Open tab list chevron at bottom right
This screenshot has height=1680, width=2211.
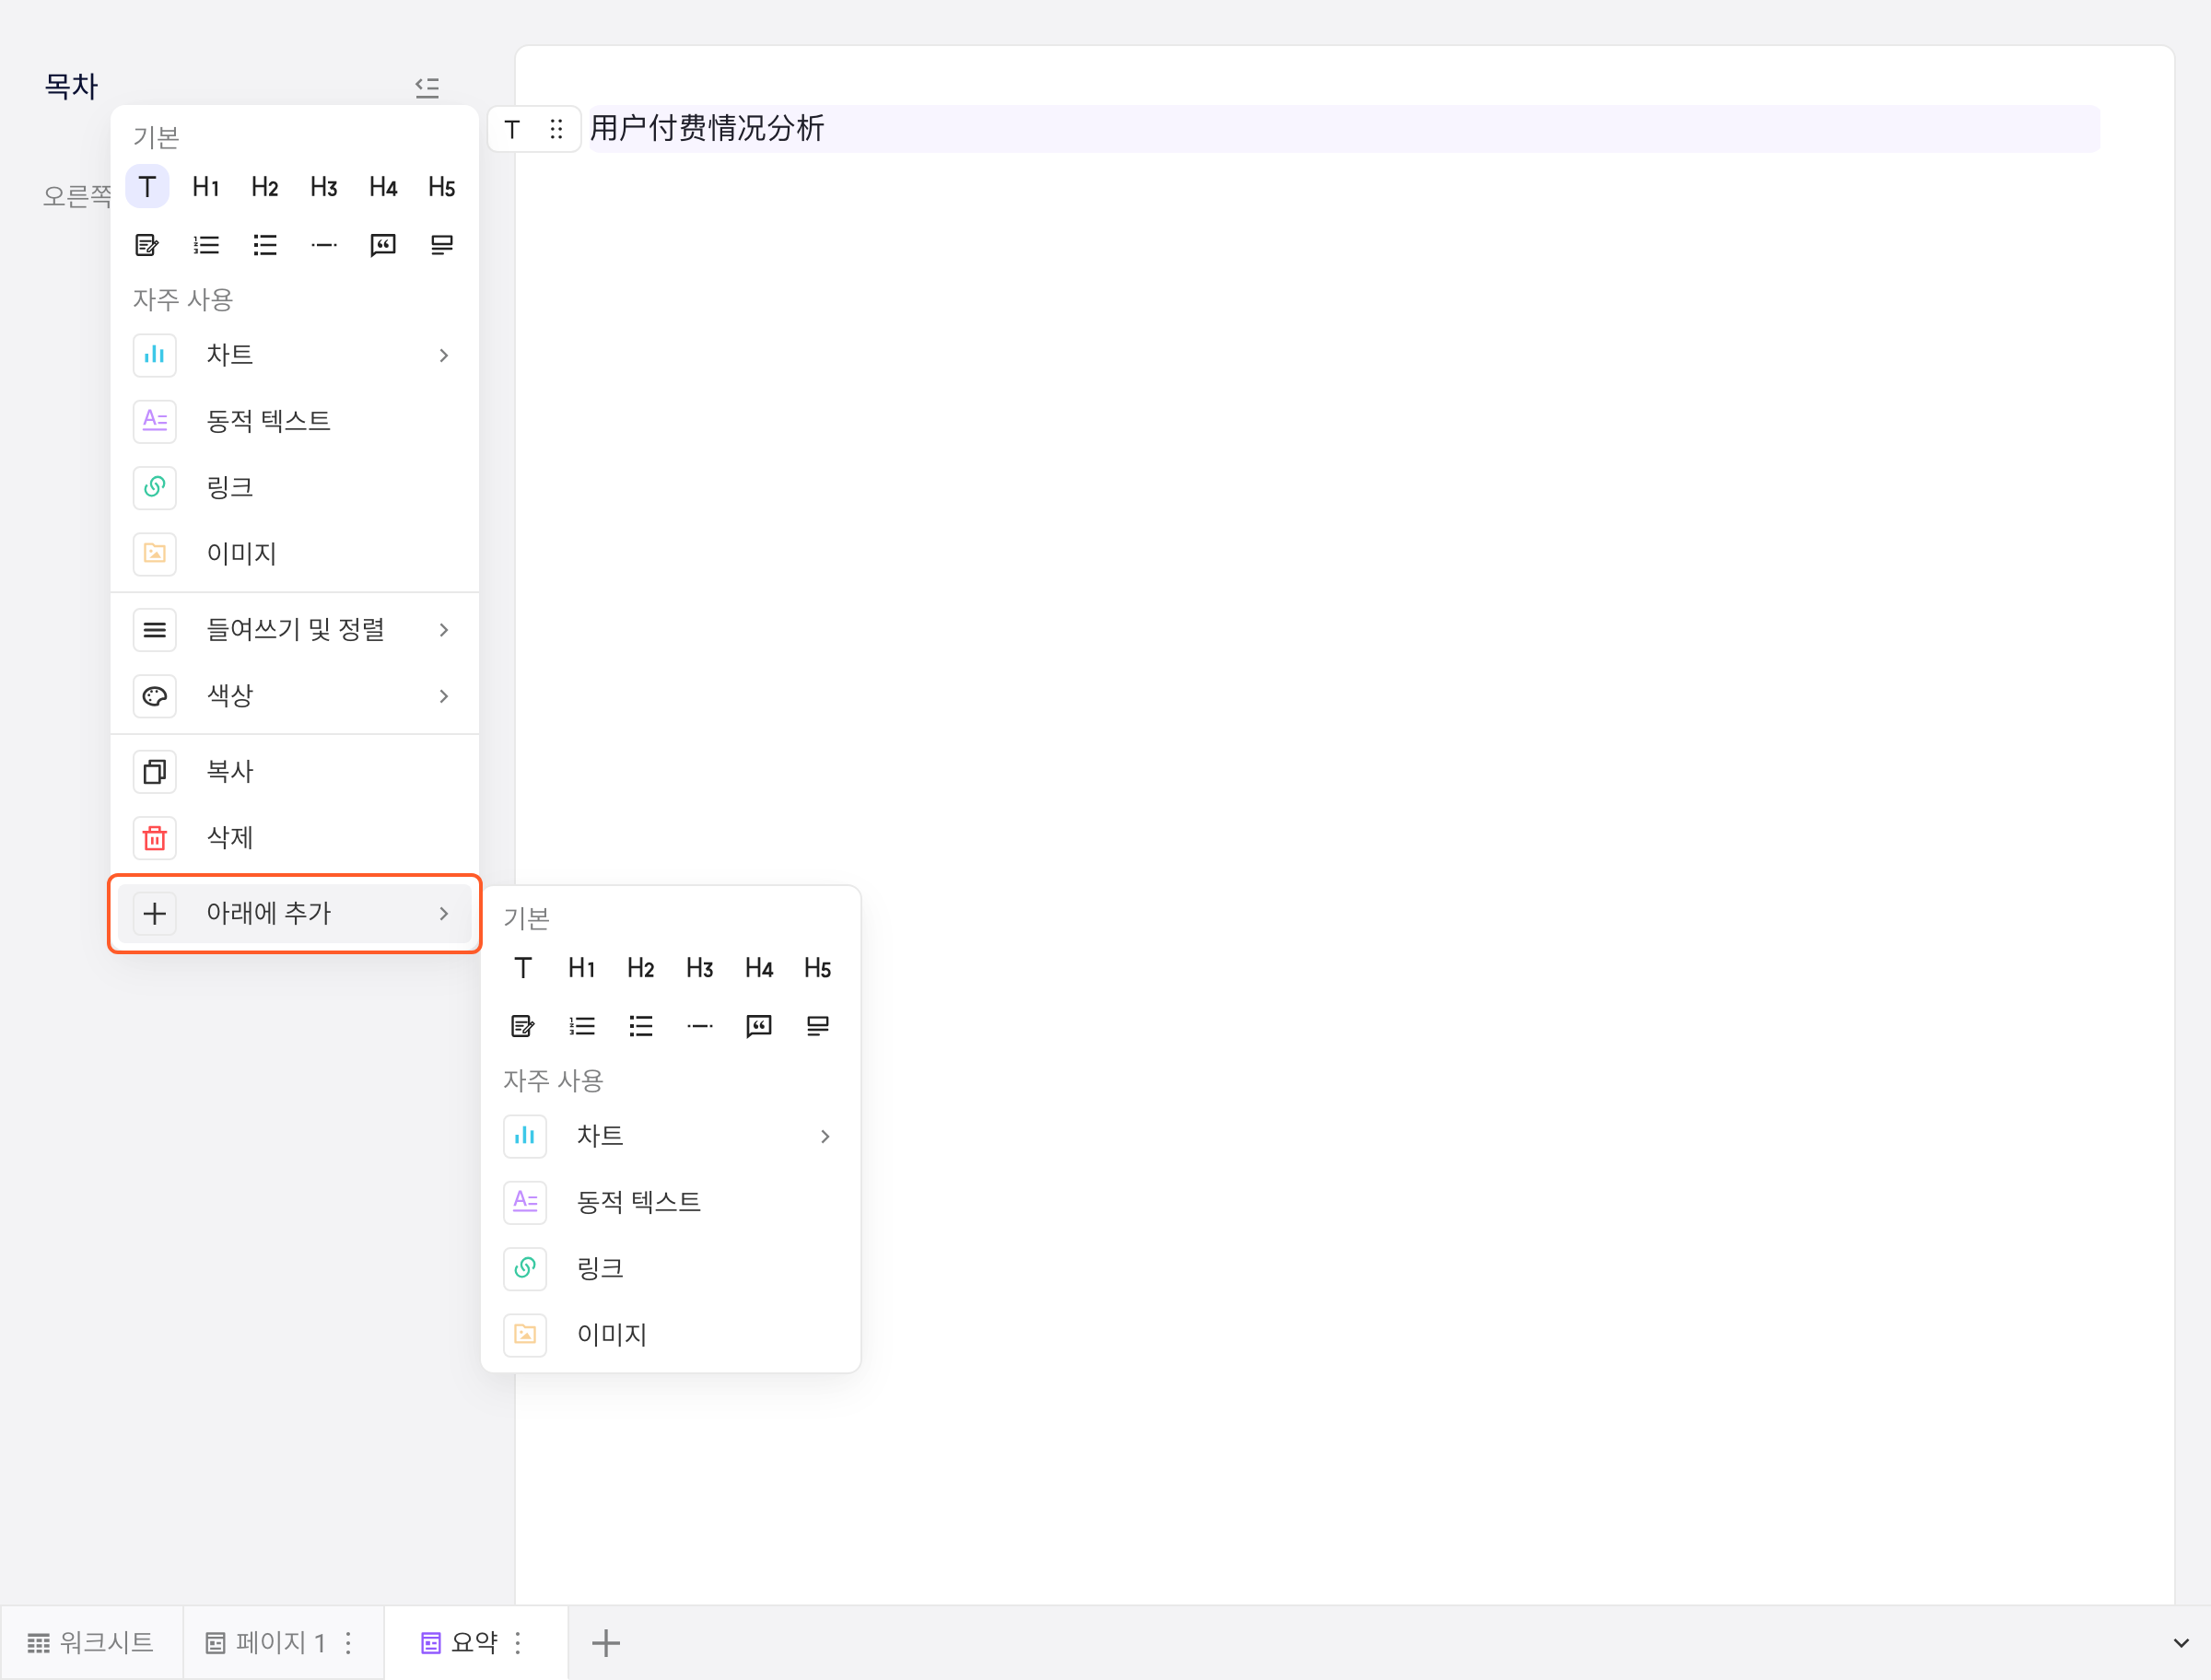coord(2181,1643)
